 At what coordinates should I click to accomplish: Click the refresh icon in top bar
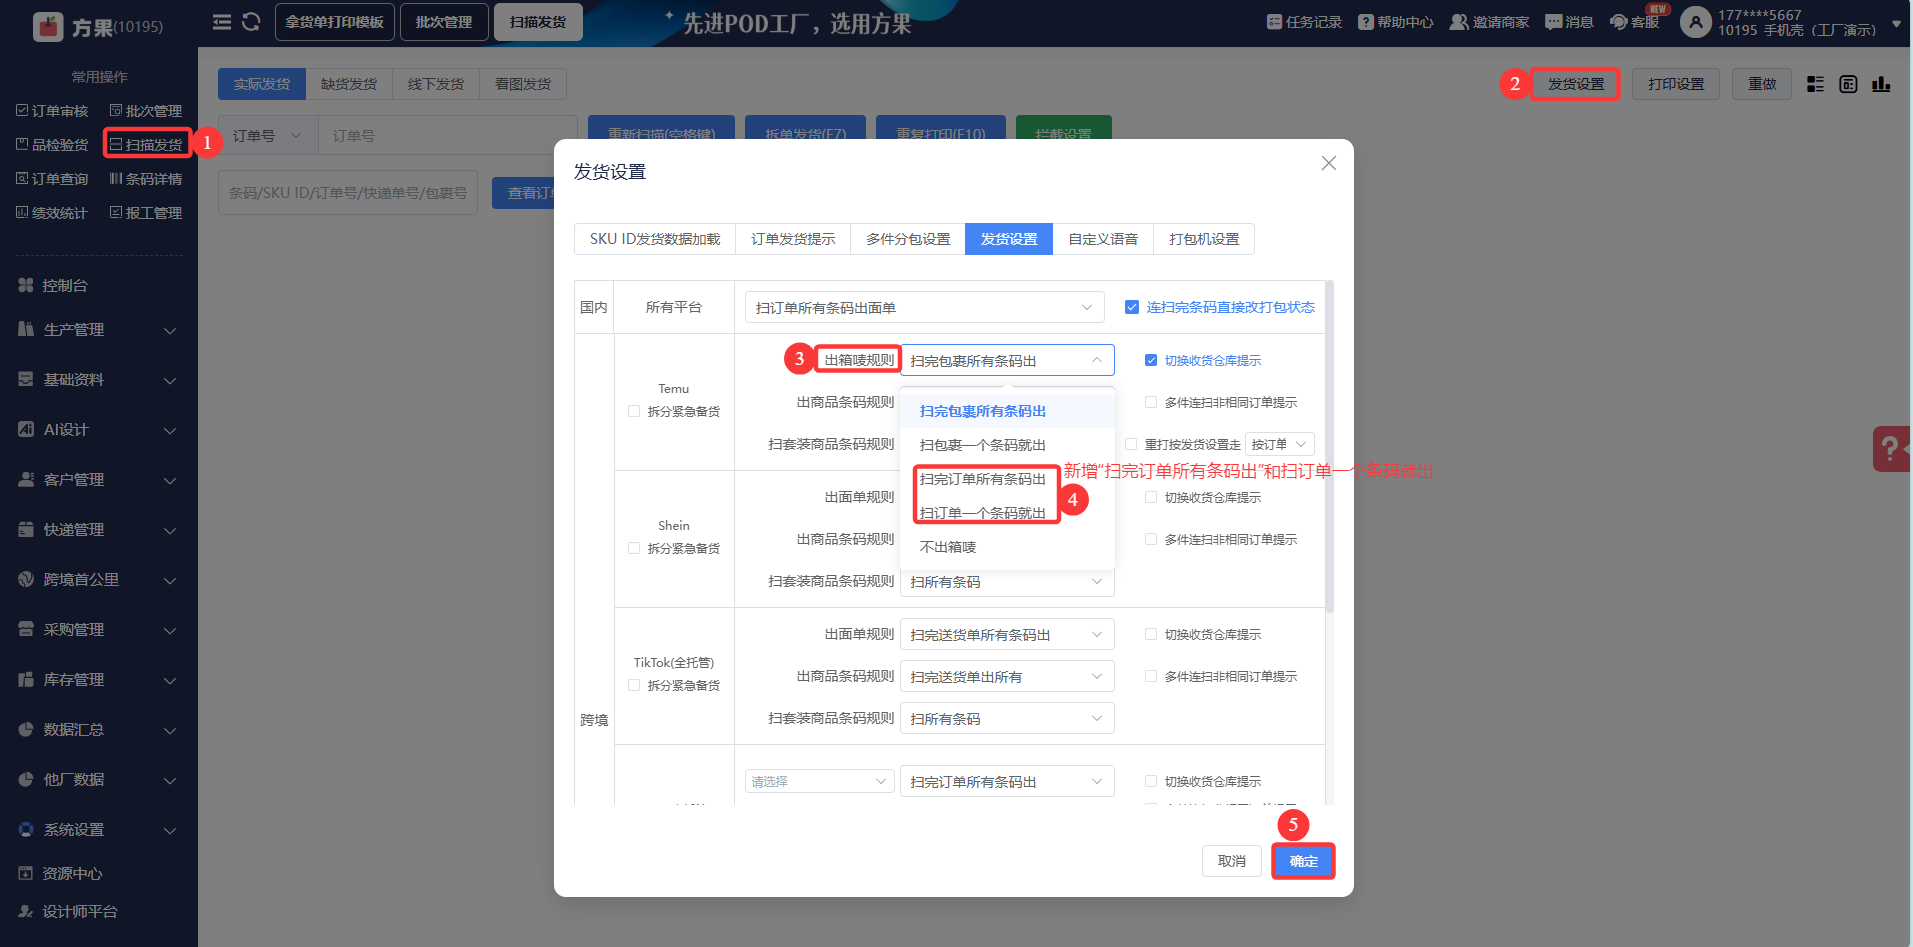pyautogui.click(x=251, y=22)
